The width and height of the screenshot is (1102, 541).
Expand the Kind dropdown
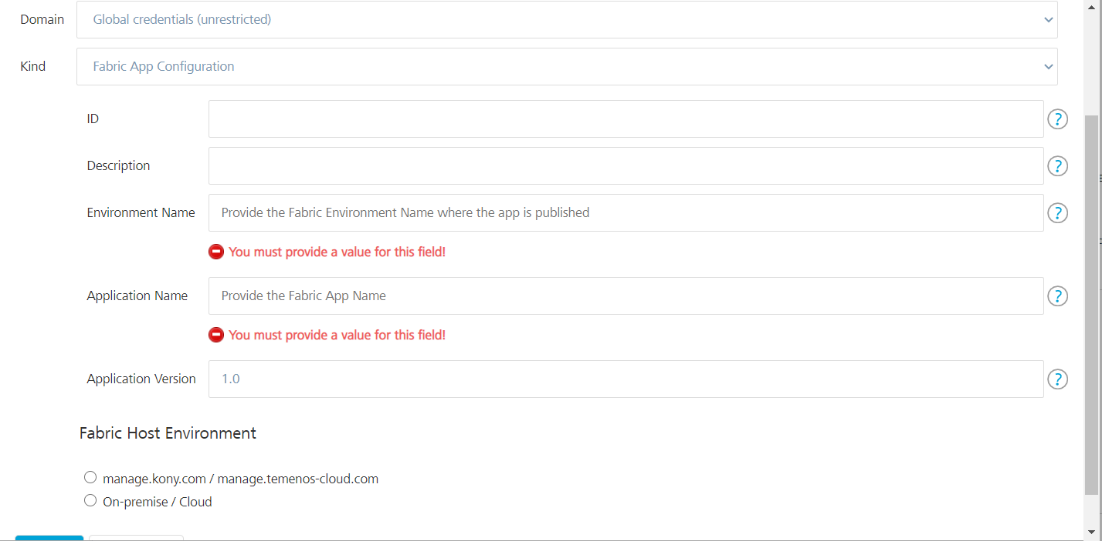[566, 67]
